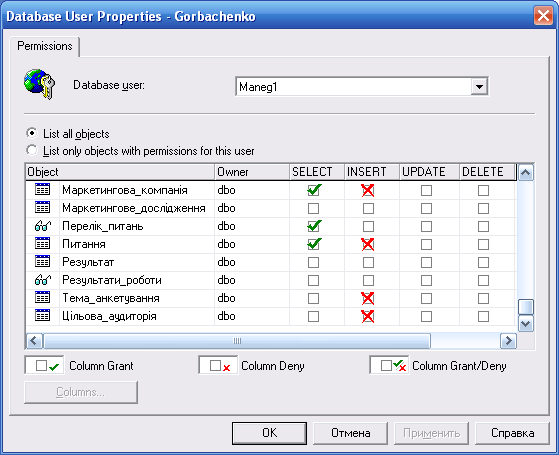Toggle INSERT deny mark for Маркетингова_компанія
559x455 pixels.
[368, 190]
